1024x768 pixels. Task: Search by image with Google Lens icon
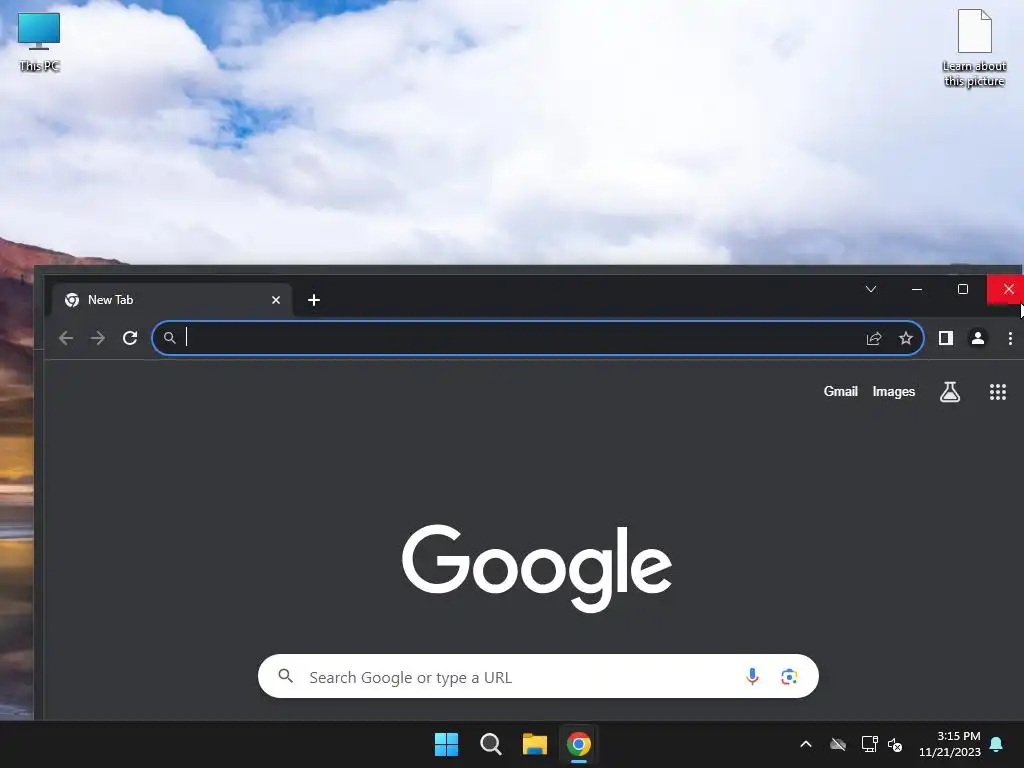tap(789, 677)
